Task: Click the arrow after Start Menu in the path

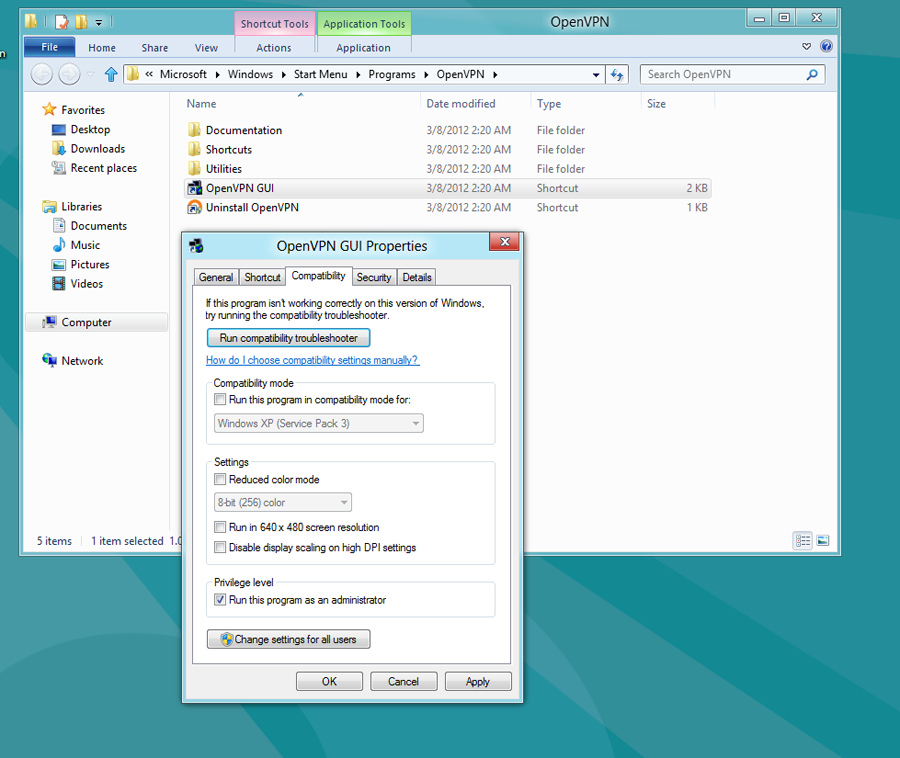Action: click(x=358, y=75)
